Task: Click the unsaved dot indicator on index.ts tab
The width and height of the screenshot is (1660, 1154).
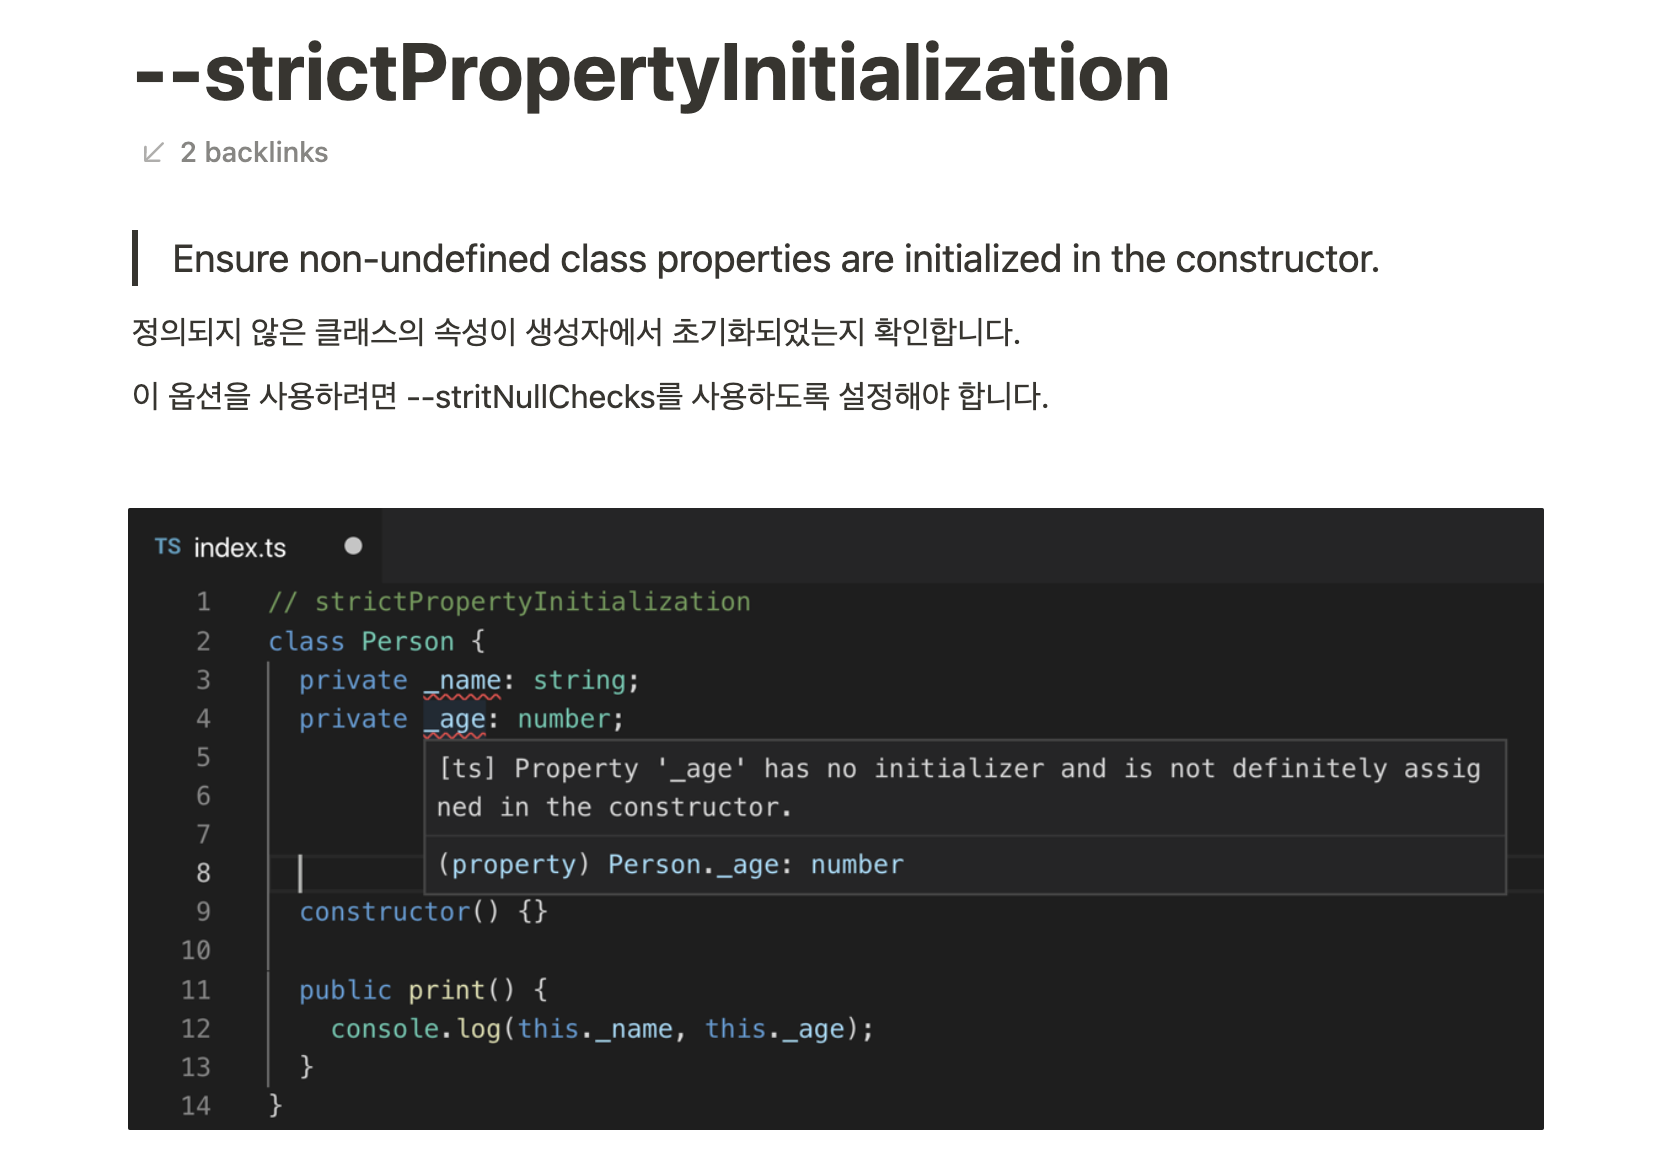Action: (353, 546)
